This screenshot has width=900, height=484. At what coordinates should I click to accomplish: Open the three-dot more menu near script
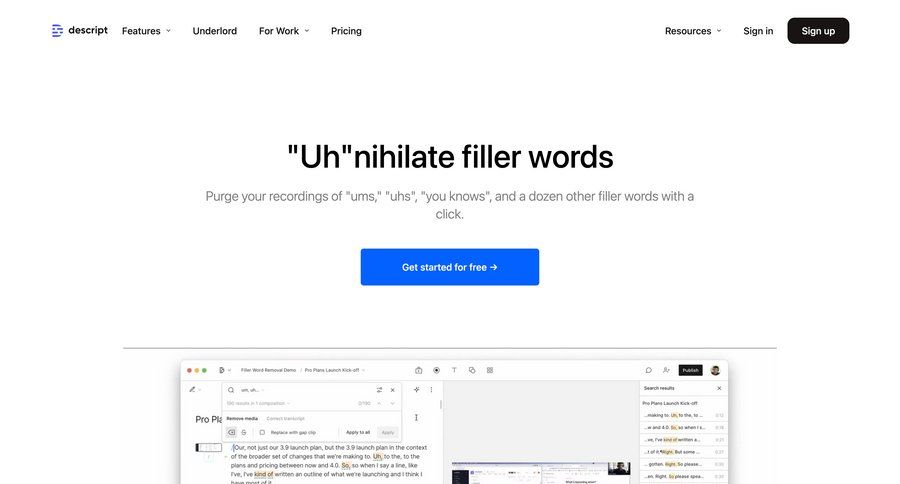pos(431,390)
